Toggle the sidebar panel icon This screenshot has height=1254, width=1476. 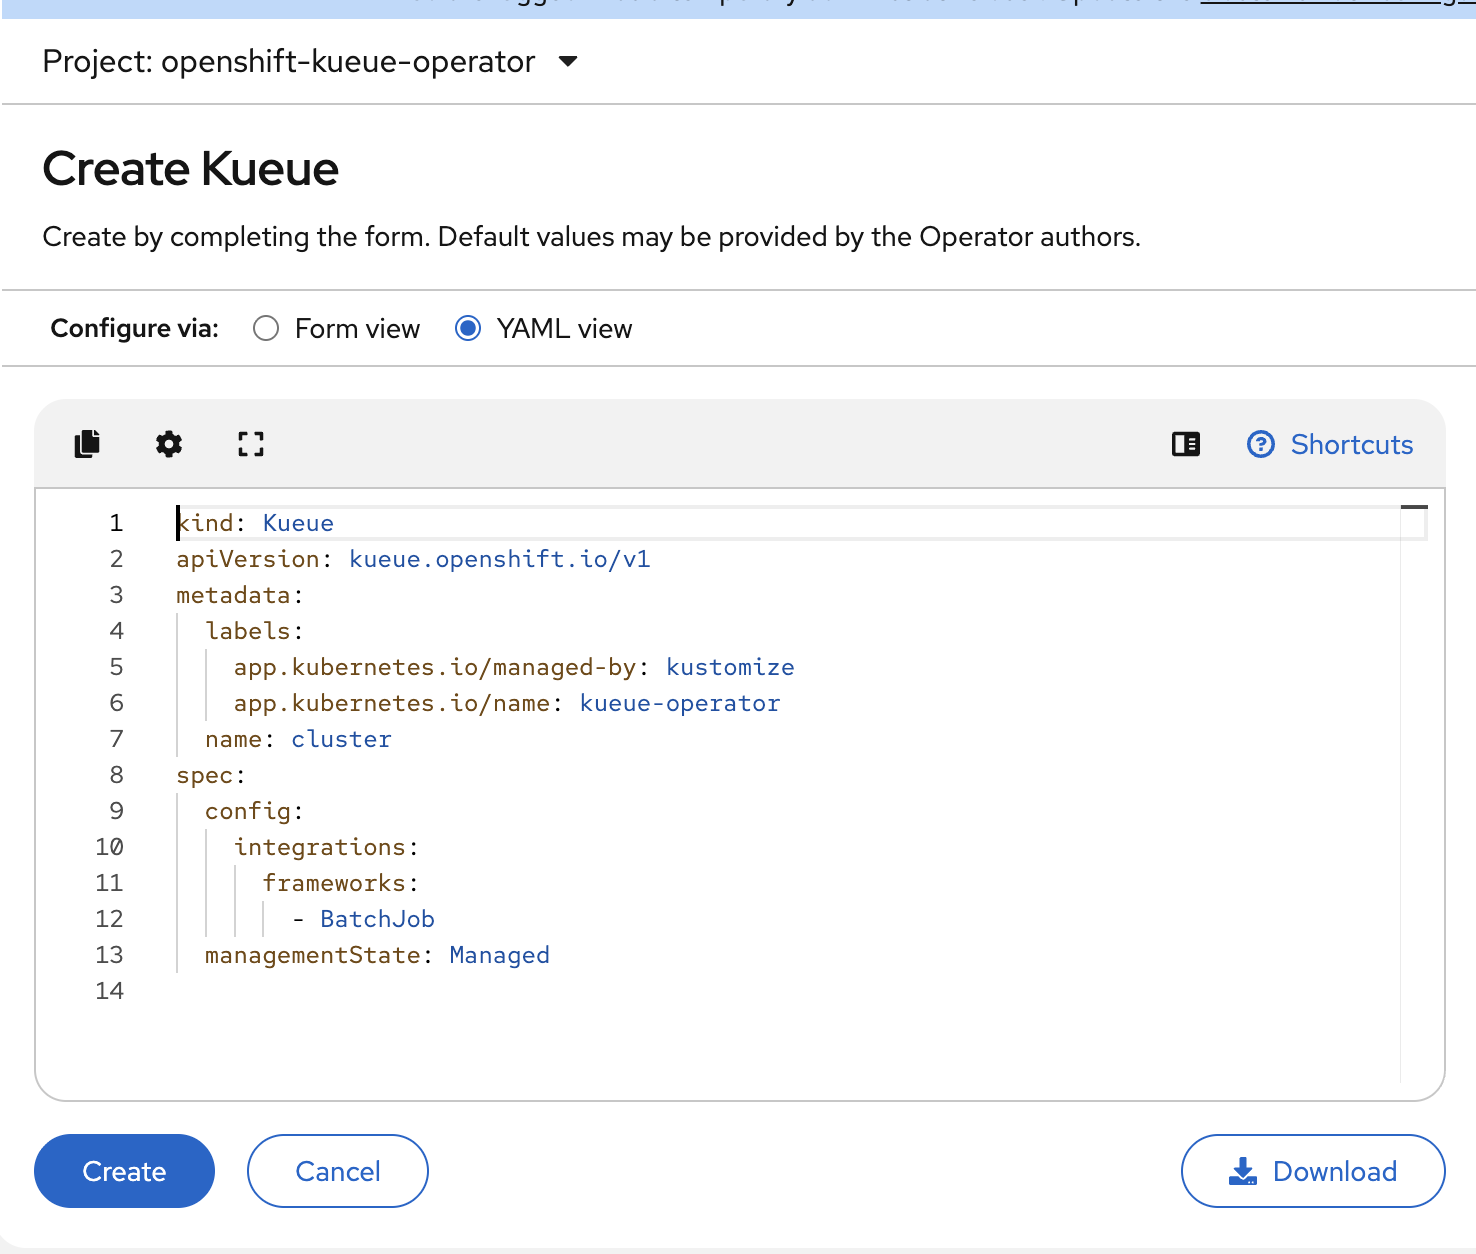(1186, 444)
